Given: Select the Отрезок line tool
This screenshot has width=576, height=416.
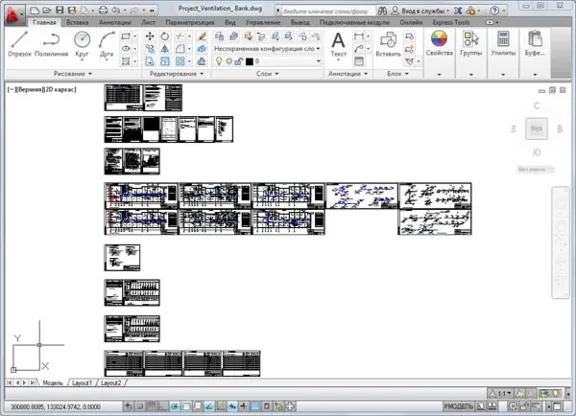Looking at the screenshot, I should pyautogui.click(x=19, y=44).
